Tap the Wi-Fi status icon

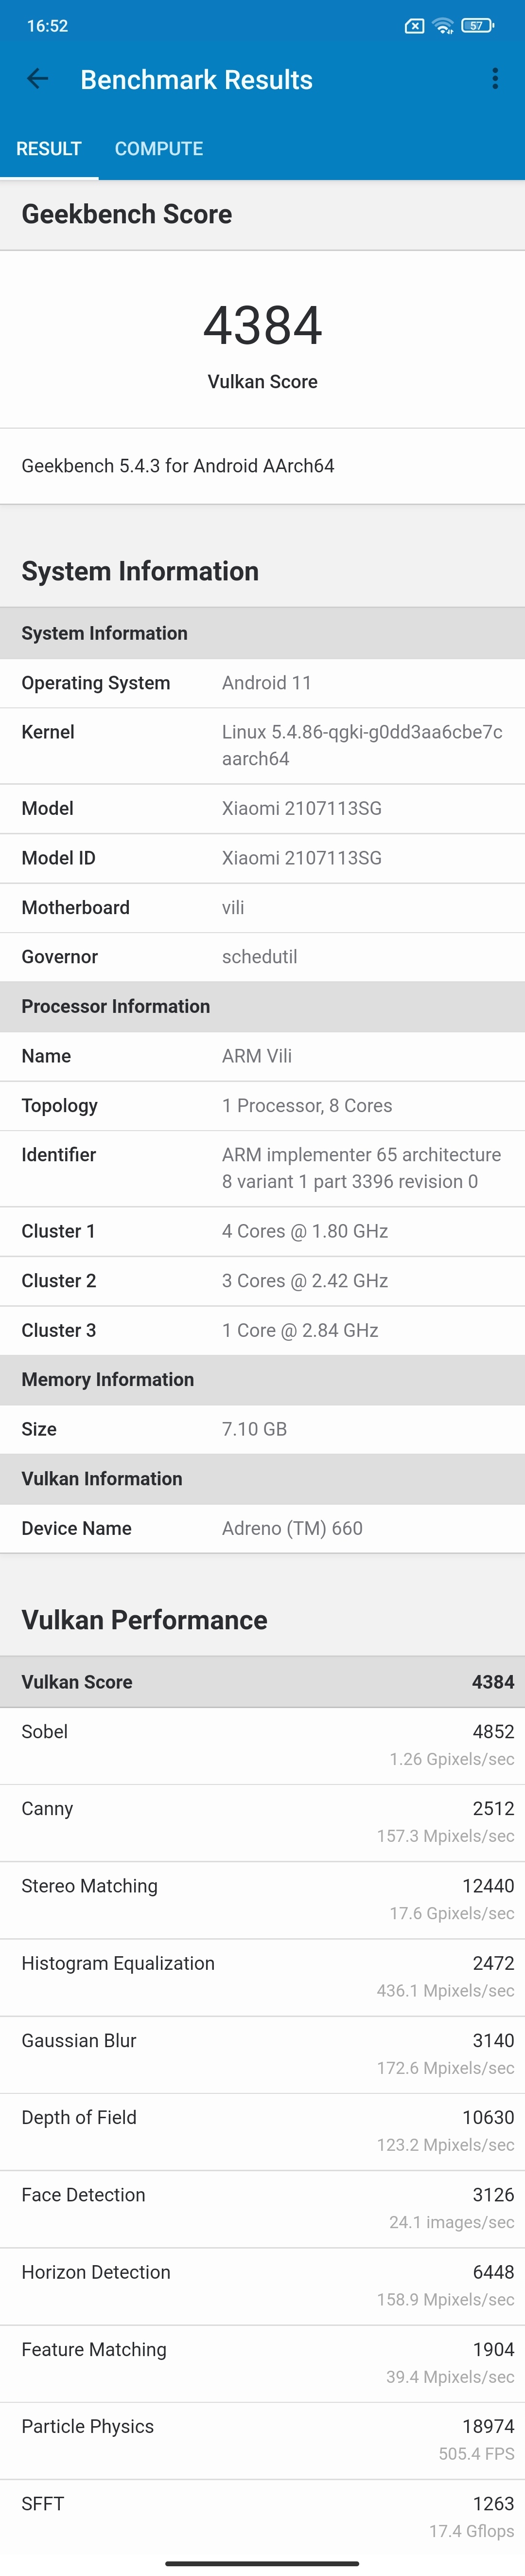pos(443,26)
